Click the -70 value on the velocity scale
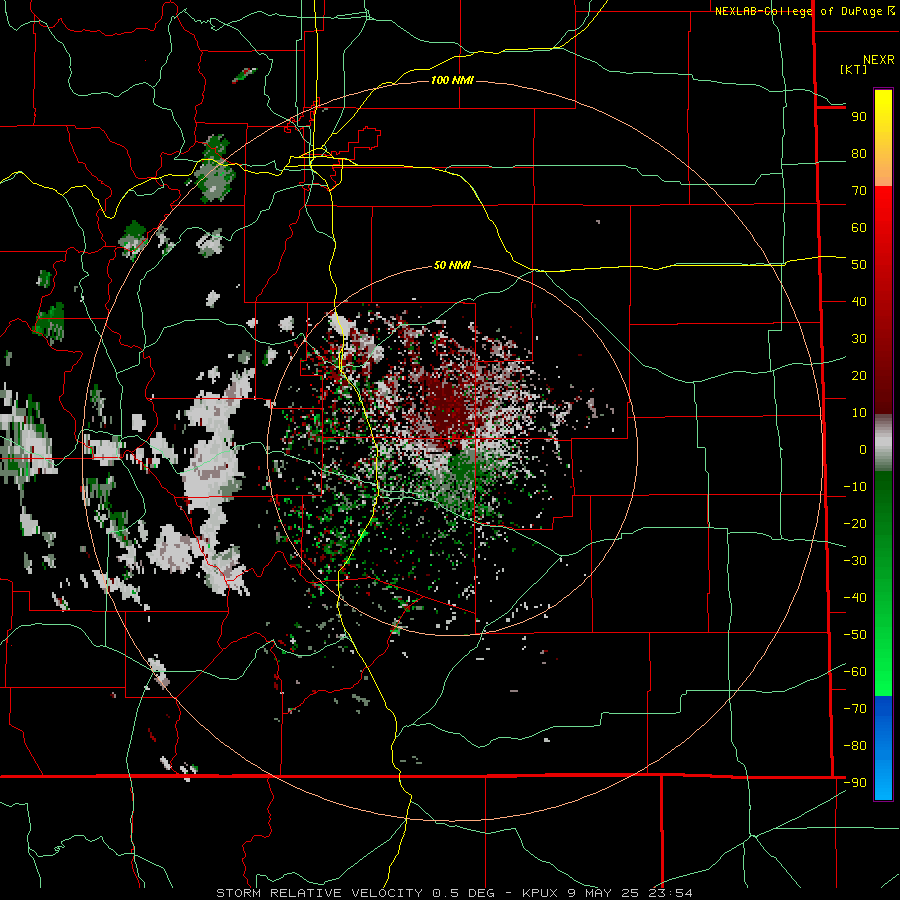 click(855, 709)
